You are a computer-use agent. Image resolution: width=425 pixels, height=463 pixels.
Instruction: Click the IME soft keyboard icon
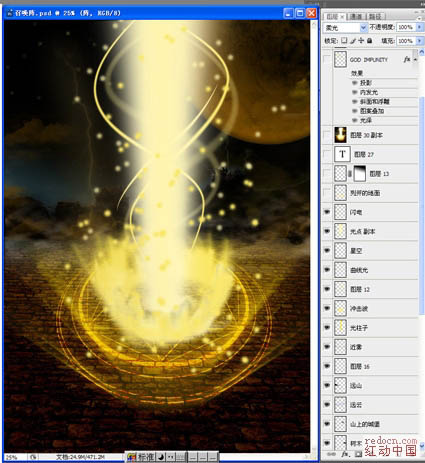[180, 457]
